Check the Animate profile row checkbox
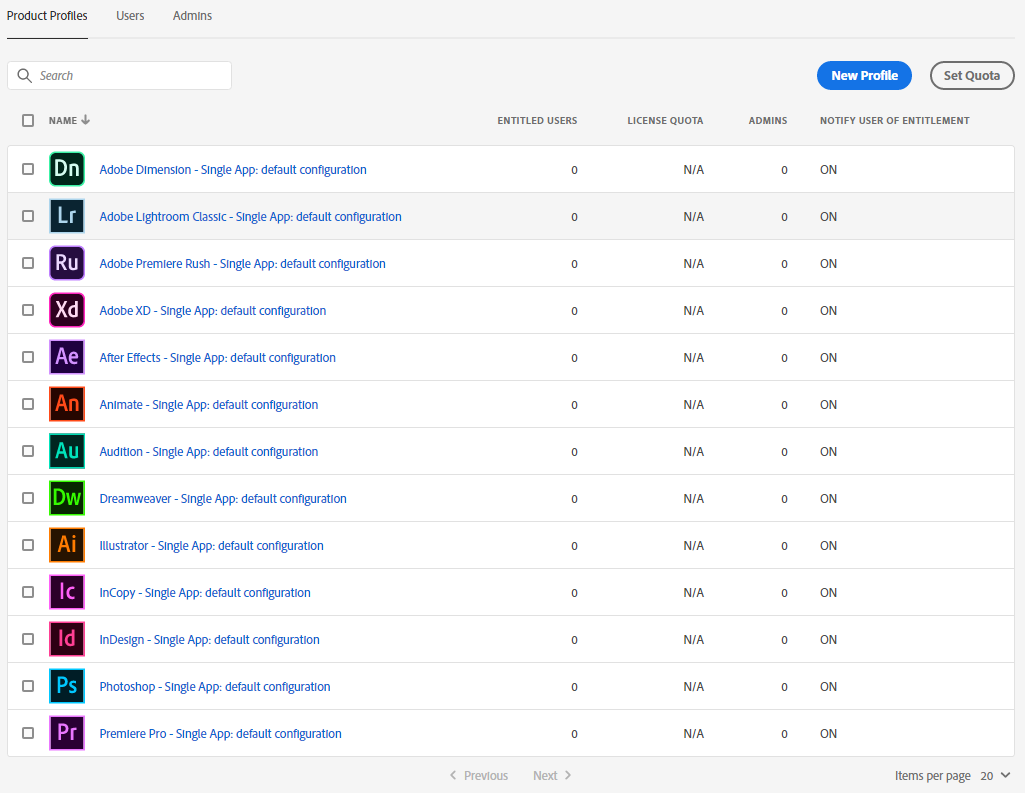The width and height of the screenshot is (1025, 793). [28, 405]
